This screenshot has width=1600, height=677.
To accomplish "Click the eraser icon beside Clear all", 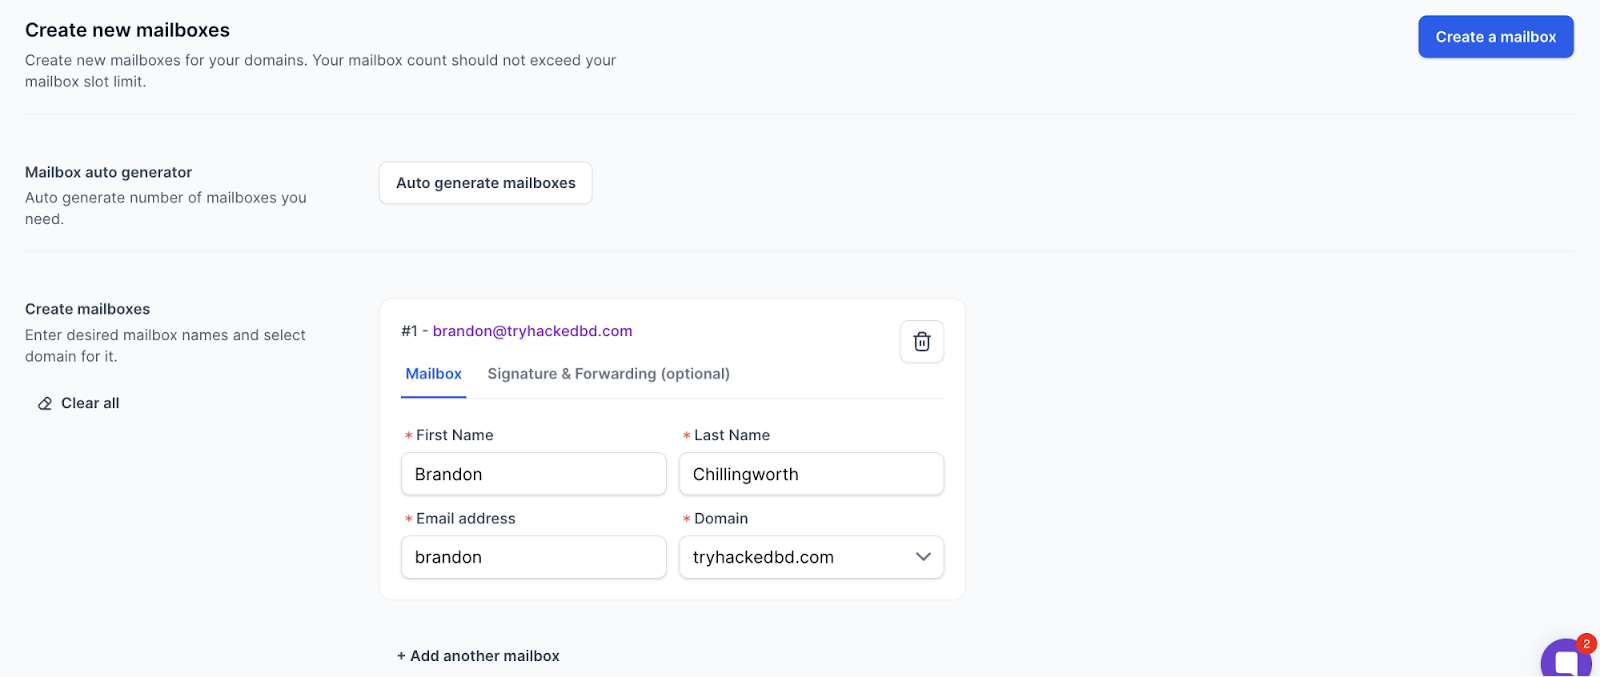I will [x=45, y=404].
